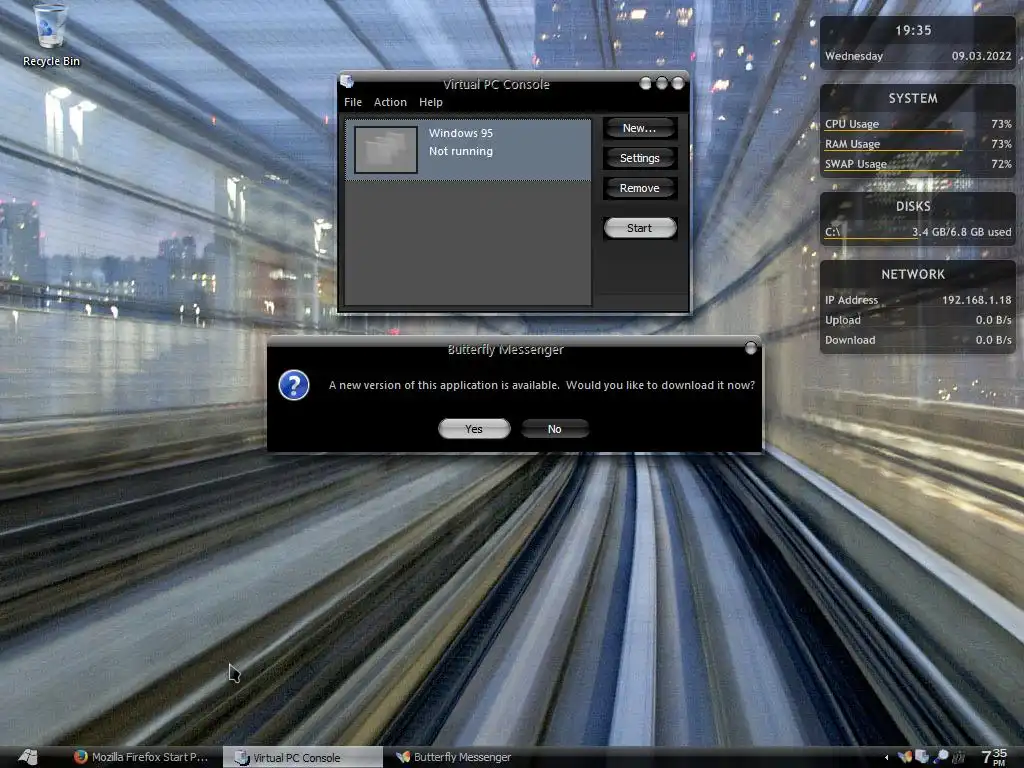This screenshot has width=1024, height=768.
Task: Close the Virtual PC Console window
Action: tap(678, 83)
